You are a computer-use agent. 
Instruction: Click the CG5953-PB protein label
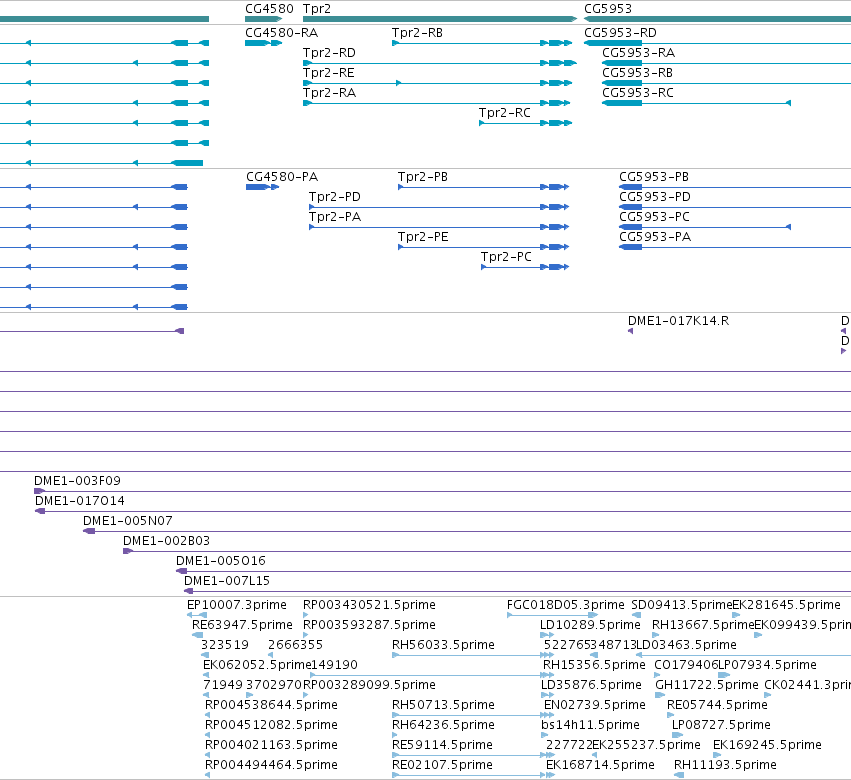[x=654, y=177]
